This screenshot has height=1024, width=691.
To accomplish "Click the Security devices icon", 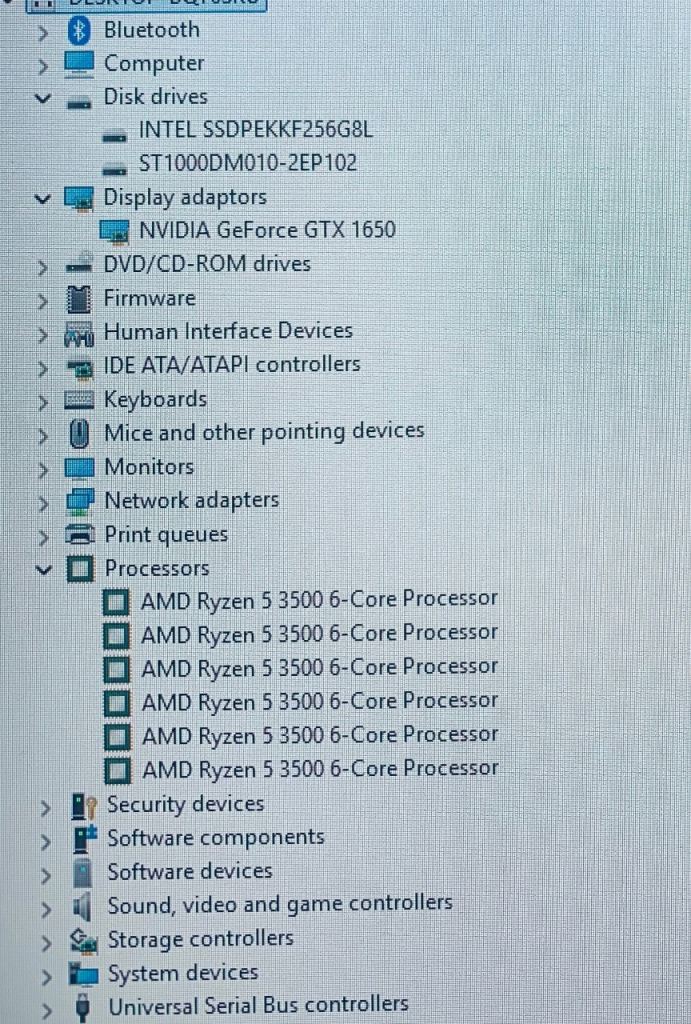I will click(x=83, y=805).
